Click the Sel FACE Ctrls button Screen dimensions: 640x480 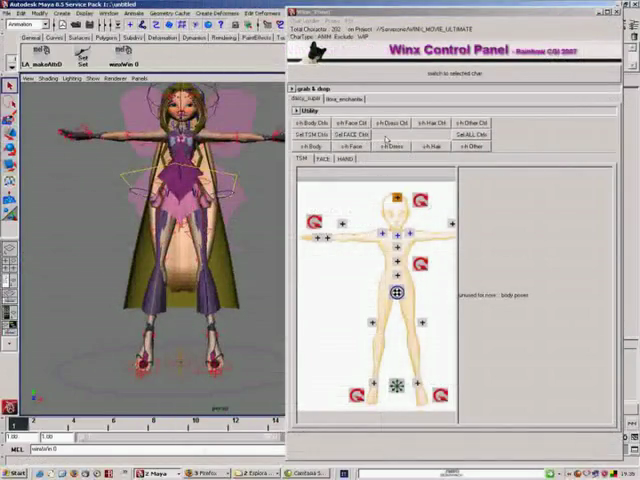[351, 135]
